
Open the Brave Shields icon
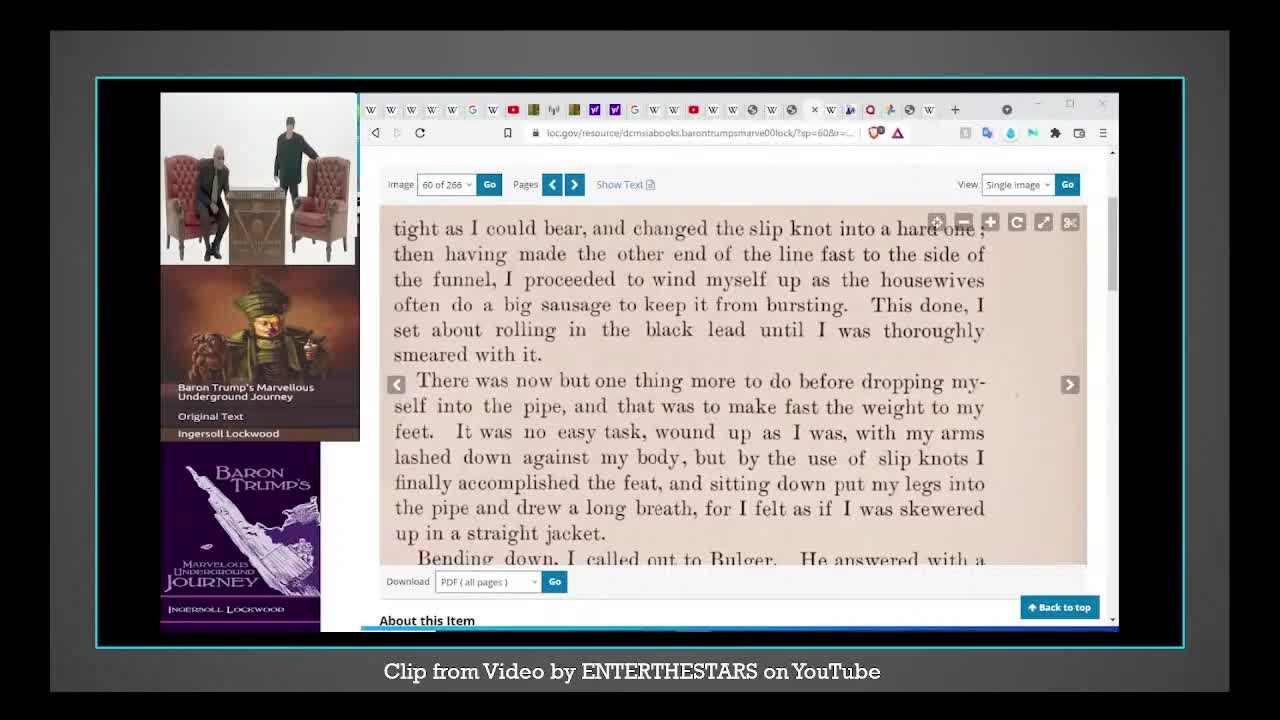coord(876,133)
